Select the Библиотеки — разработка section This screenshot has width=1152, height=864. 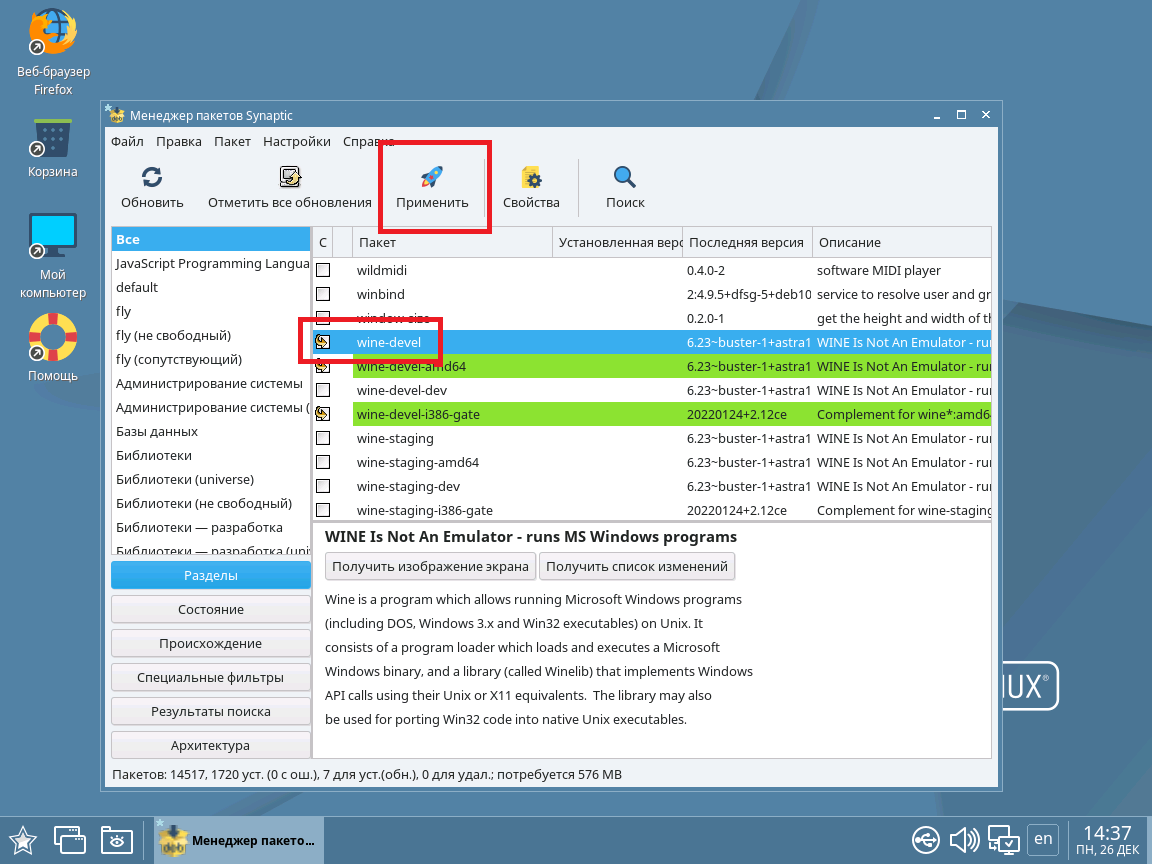[211, 528]
